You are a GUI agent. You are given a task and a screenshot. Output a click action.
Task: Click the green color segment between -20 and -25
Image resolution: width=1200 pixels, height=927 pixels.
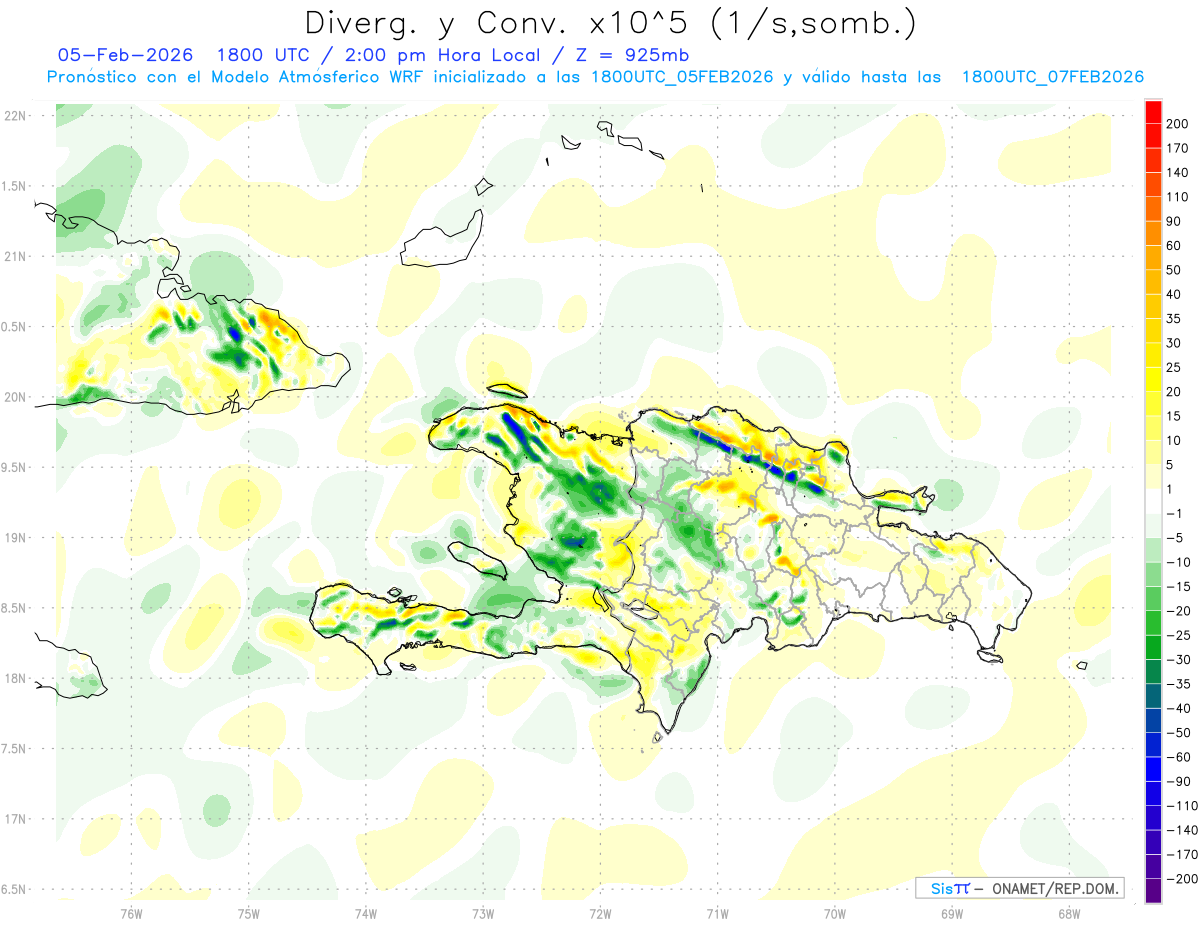pyautogui.click(x=1153, y=623)
